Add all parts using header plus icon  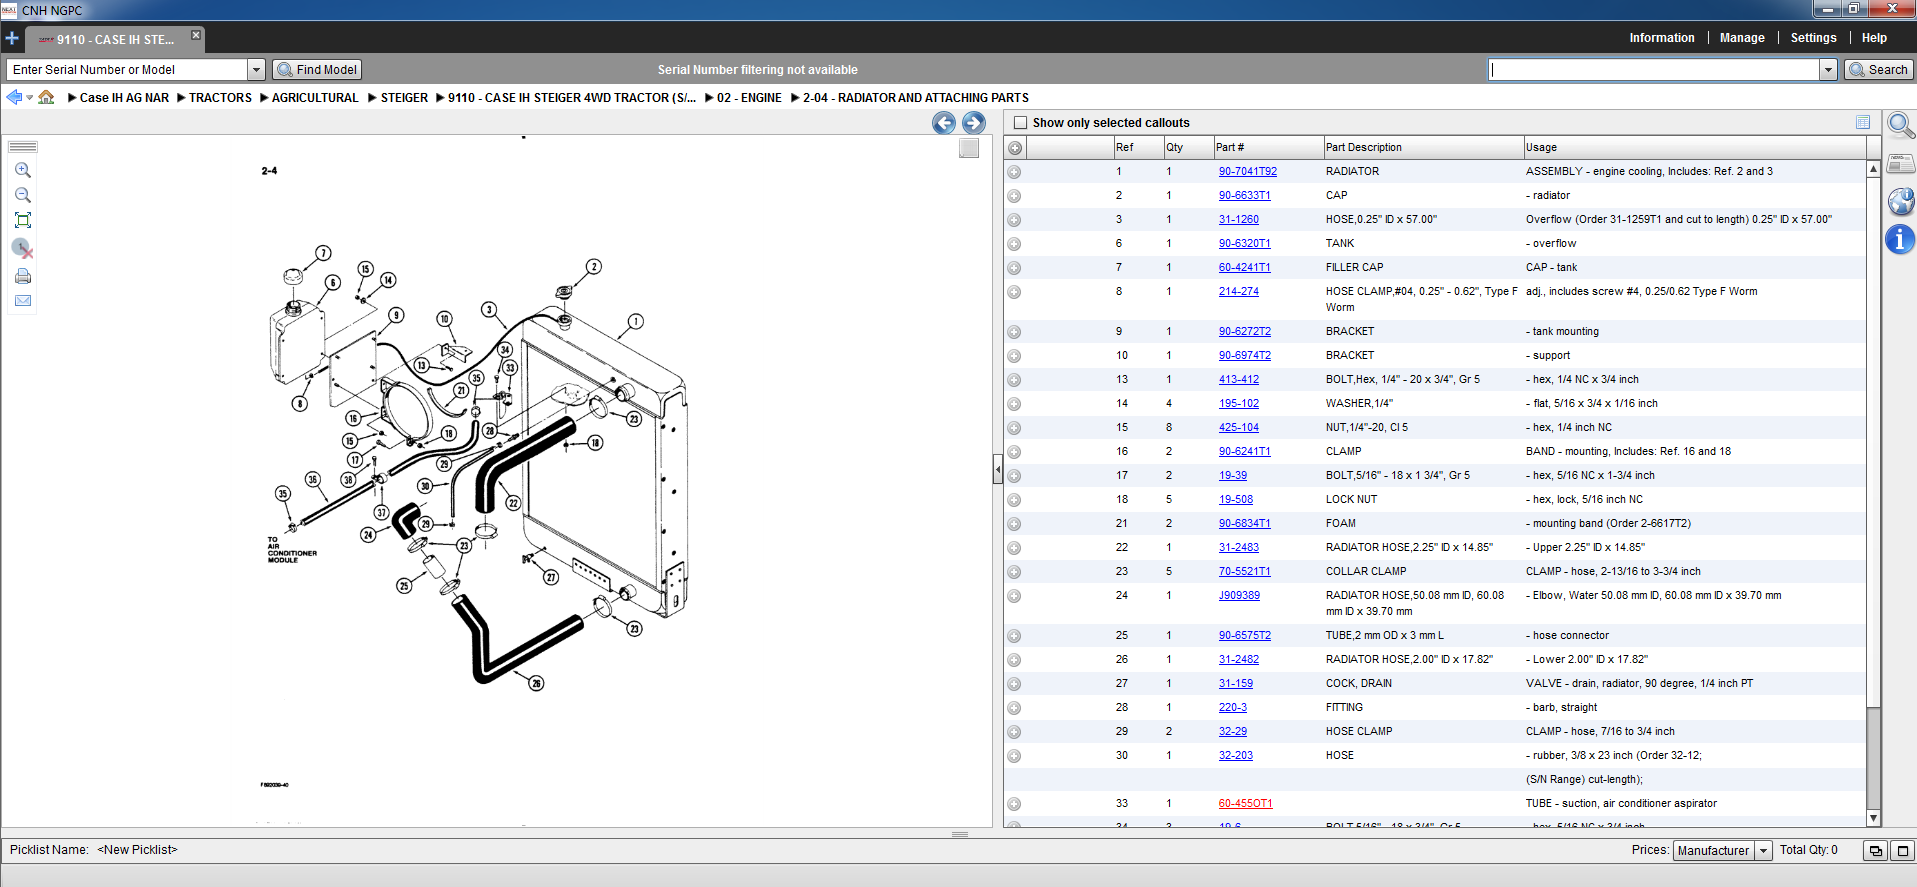(1015, 148)
